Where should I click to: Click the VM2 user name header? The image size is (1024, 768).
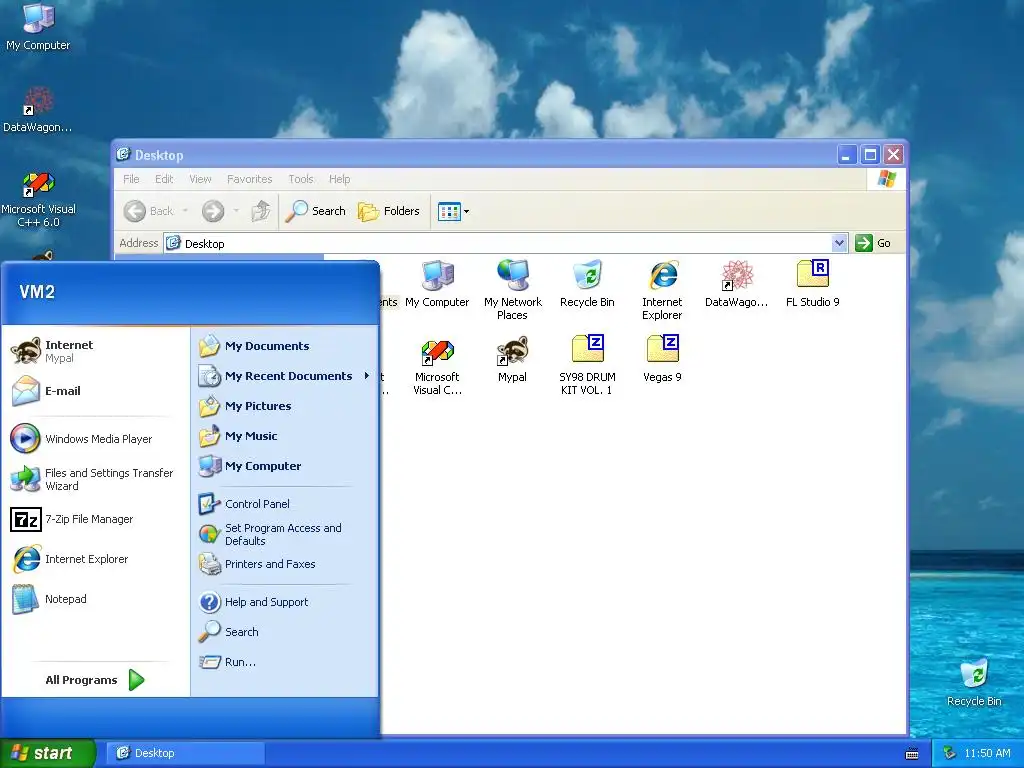(37, 292)
